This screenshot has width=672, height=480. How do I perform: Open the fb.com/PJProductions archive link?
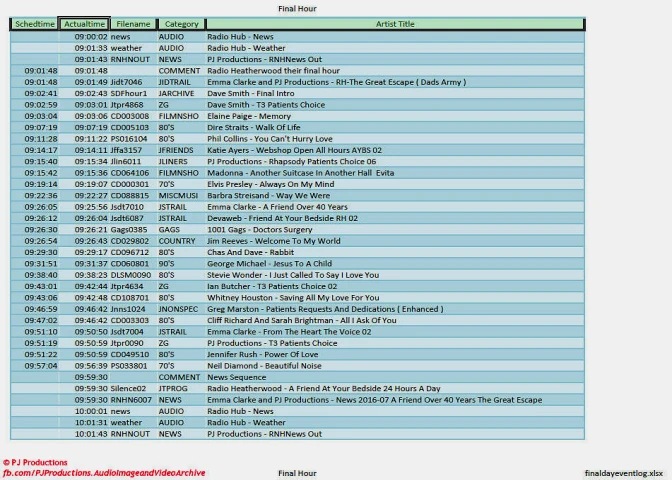pos(104,473)
